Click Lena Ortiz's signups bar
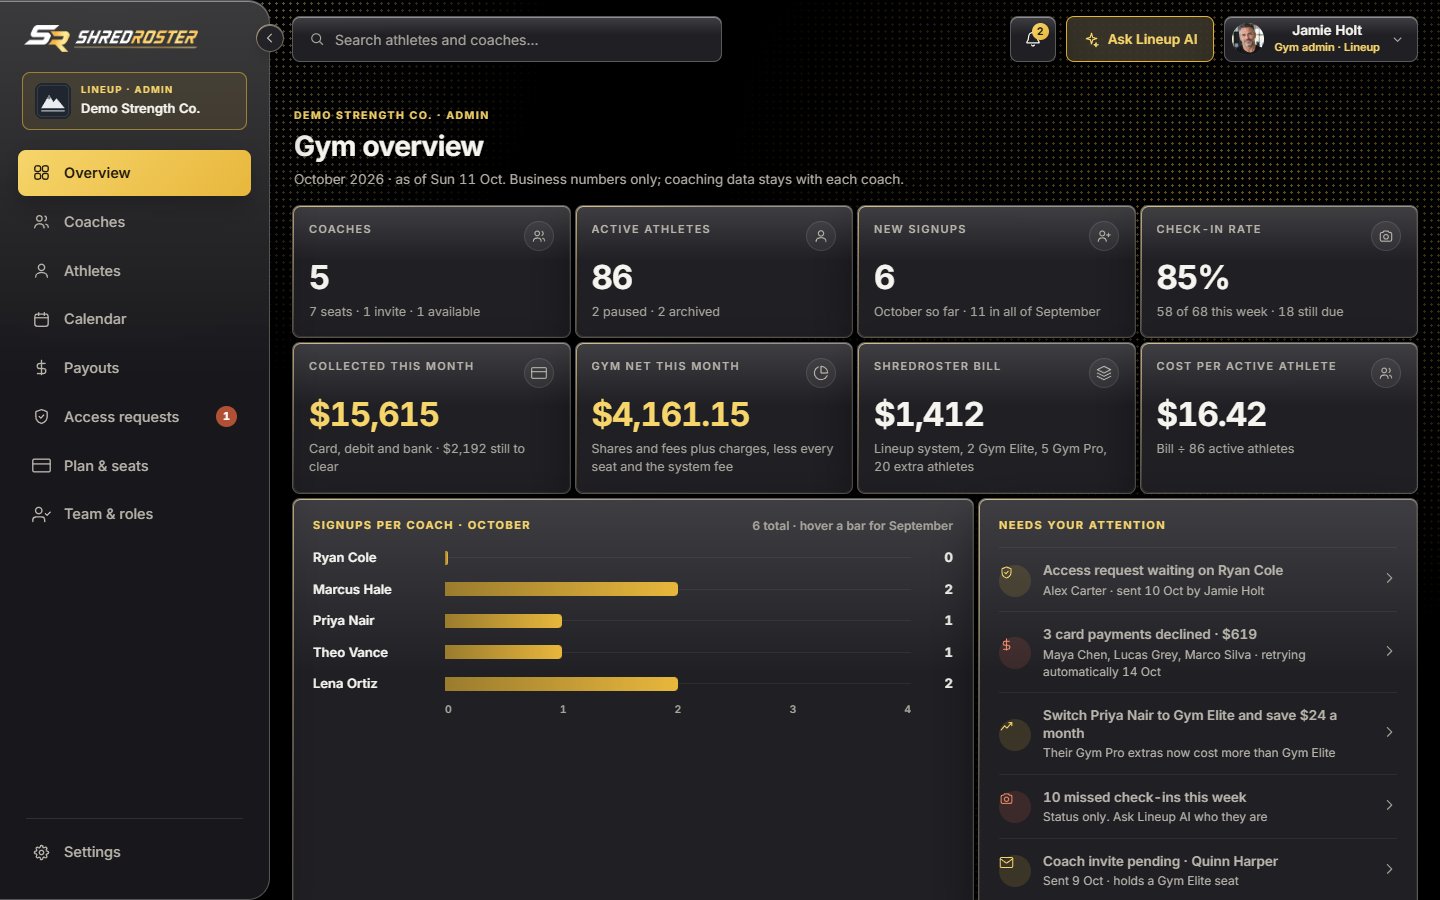 [x=561, y=684]
